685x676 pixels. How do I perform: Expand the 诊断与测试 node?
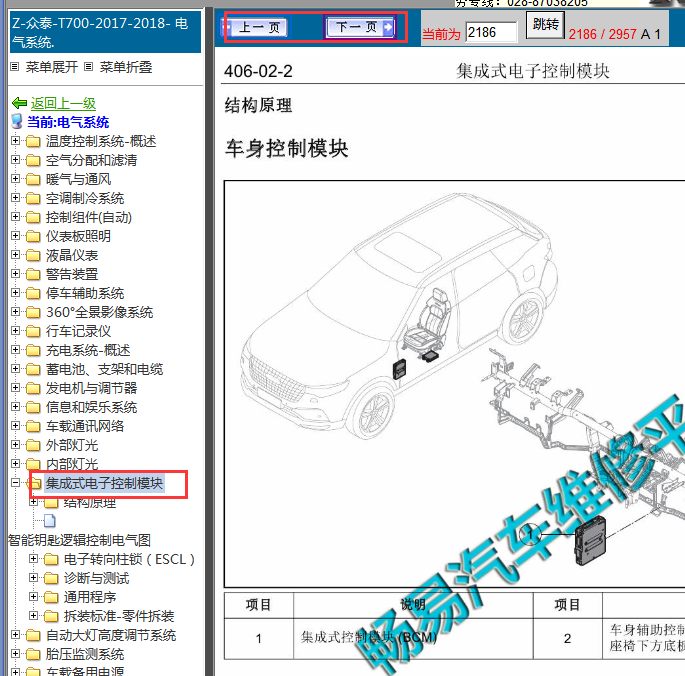33,577
